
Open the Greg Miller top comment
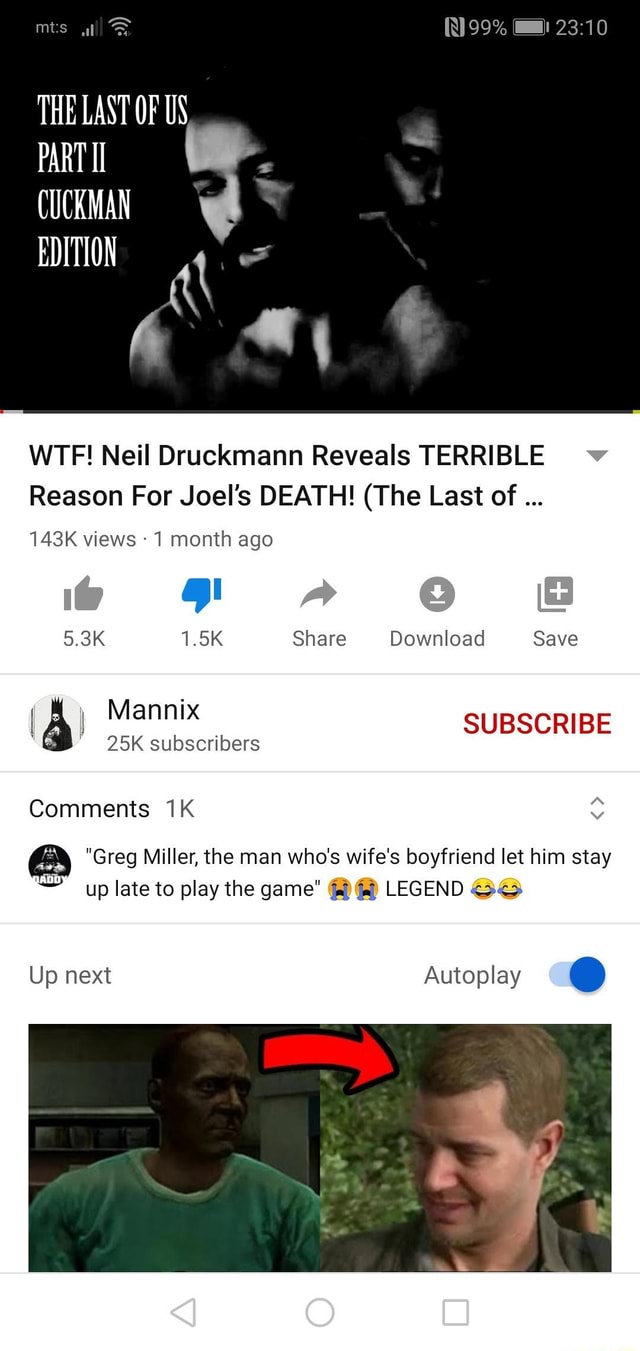(x=348, y=872)
